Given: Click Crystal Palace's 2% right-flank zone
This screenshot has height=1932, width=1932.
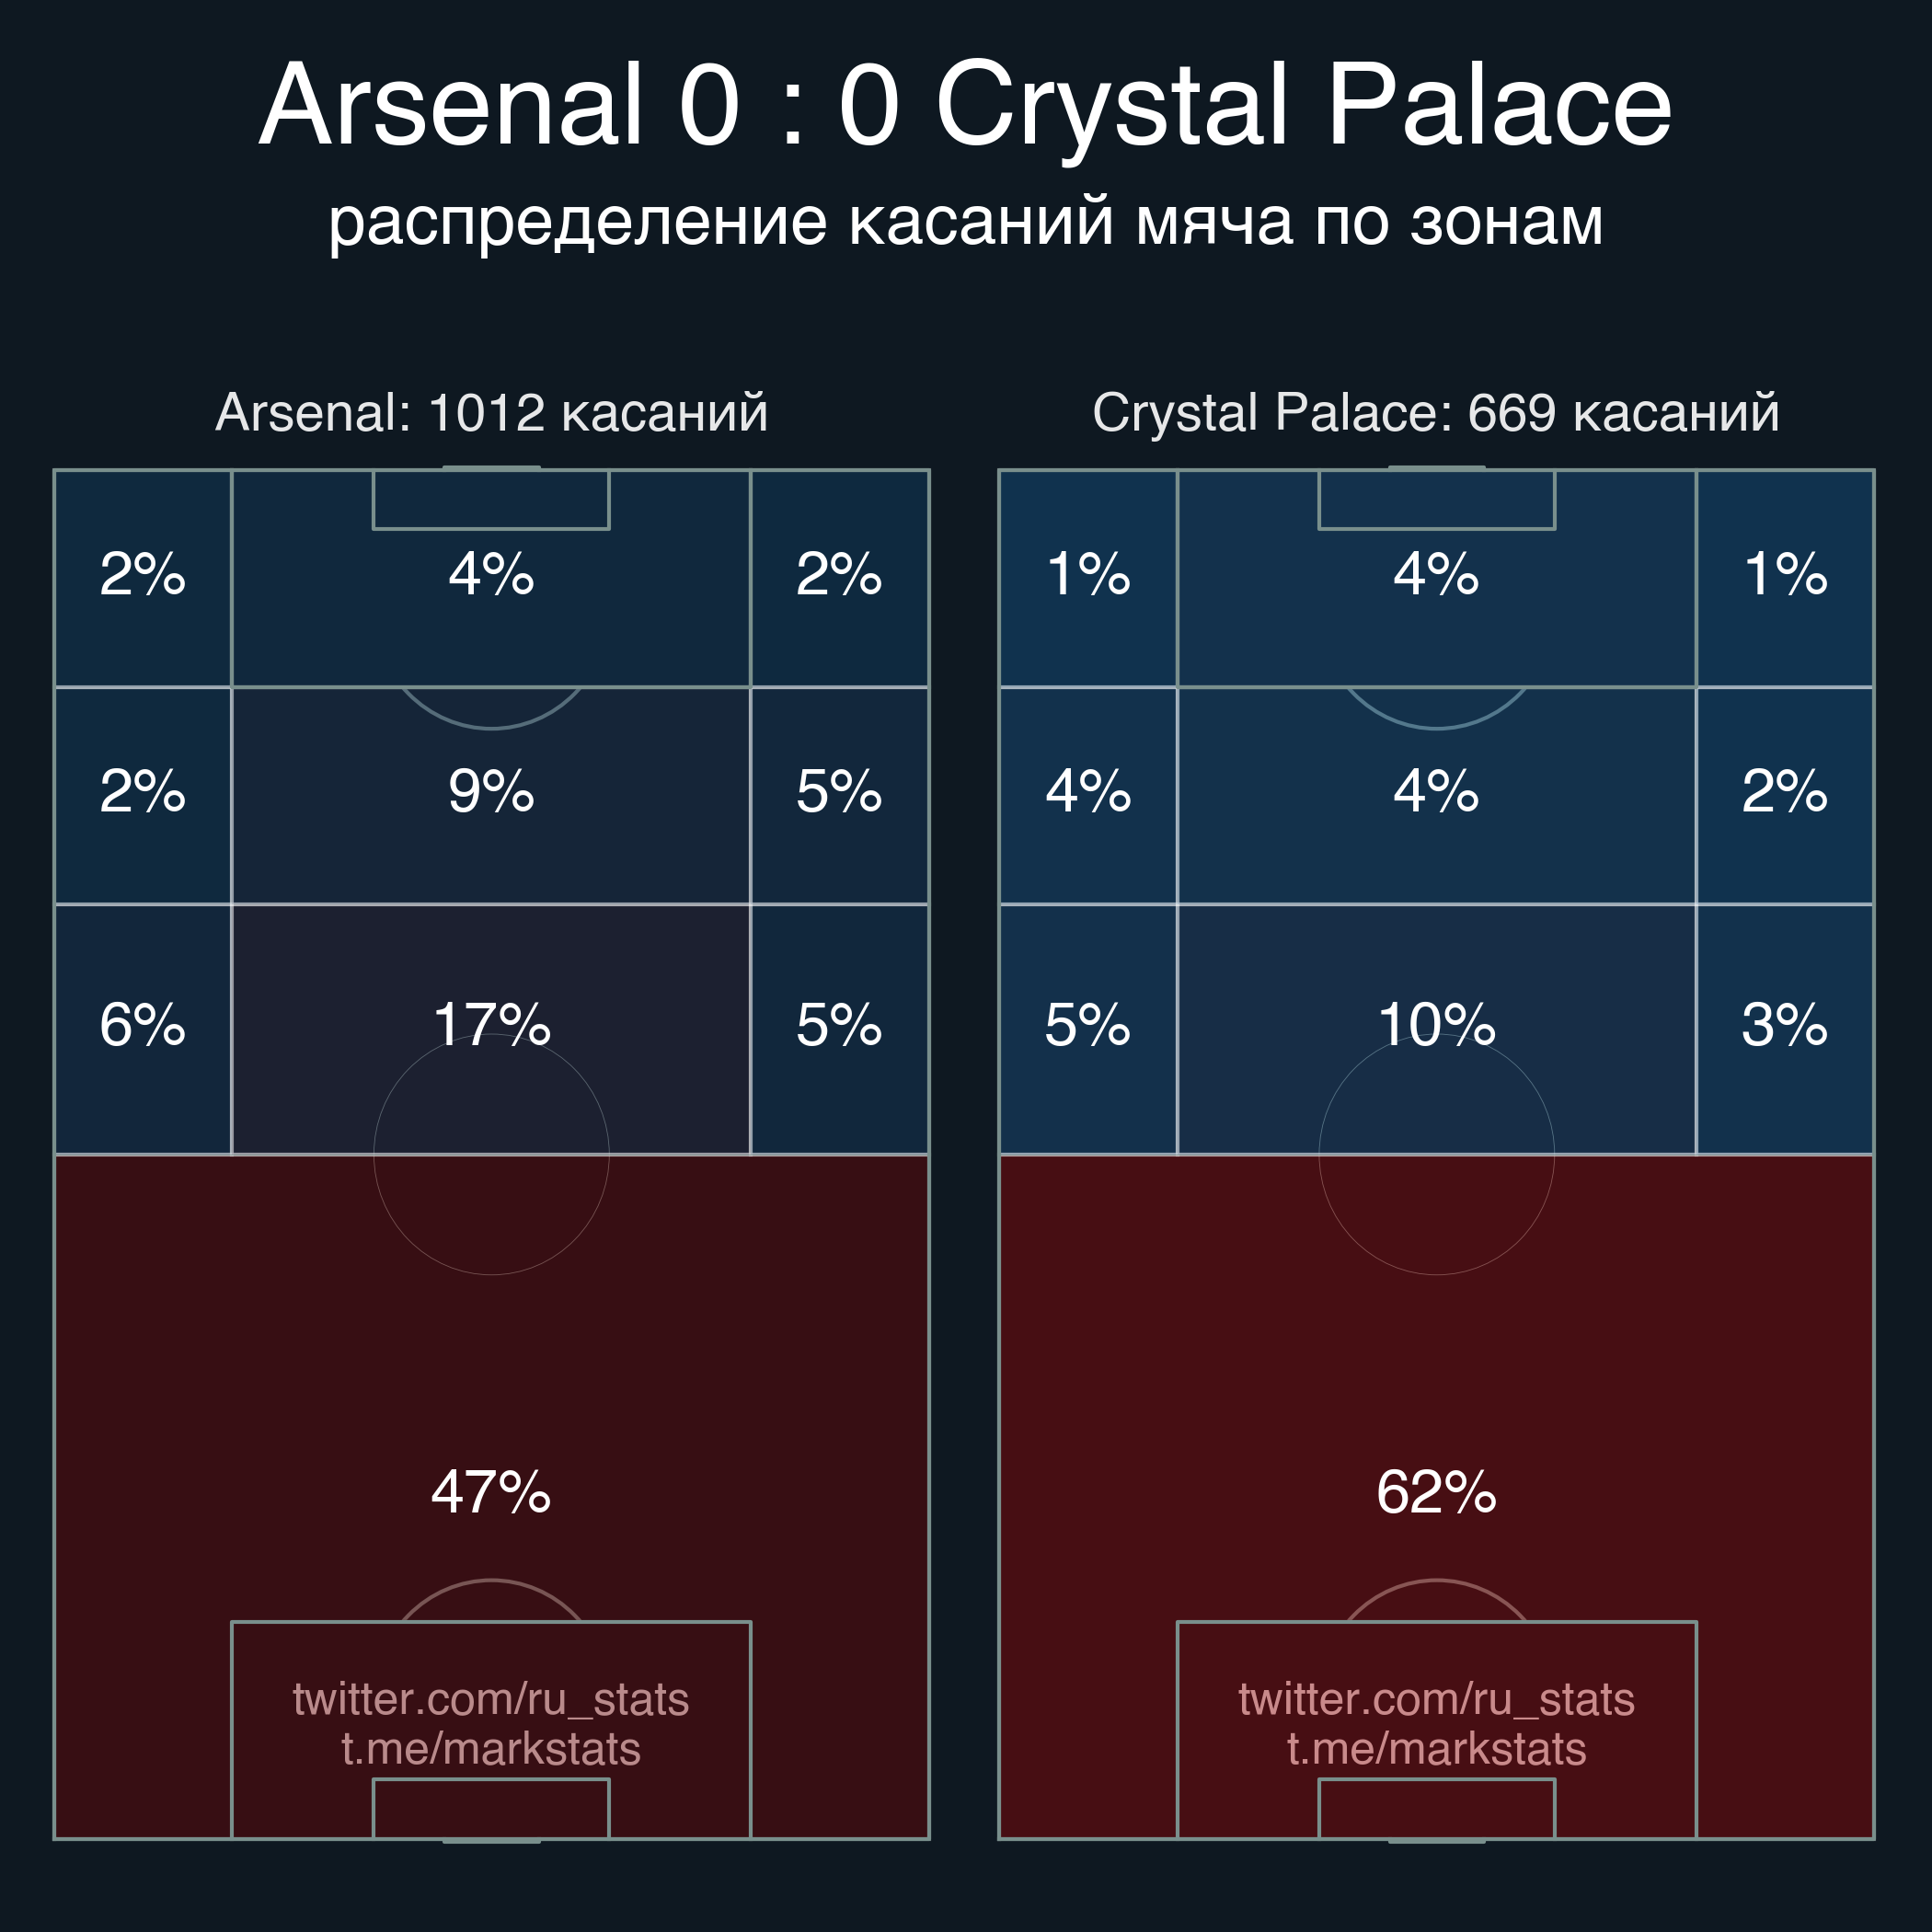Looking at the screenshot, I should (x=1784, y=792).
